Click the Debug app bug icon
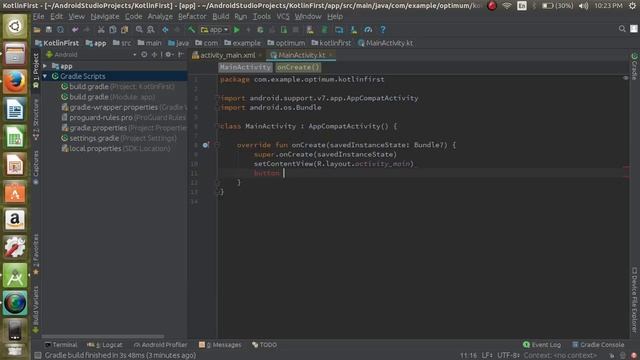 pyautogui.click(x=260, y=30)
